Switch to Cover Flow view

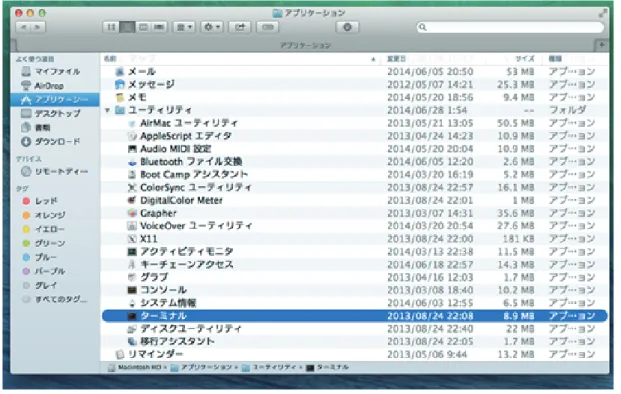[159, 27]
